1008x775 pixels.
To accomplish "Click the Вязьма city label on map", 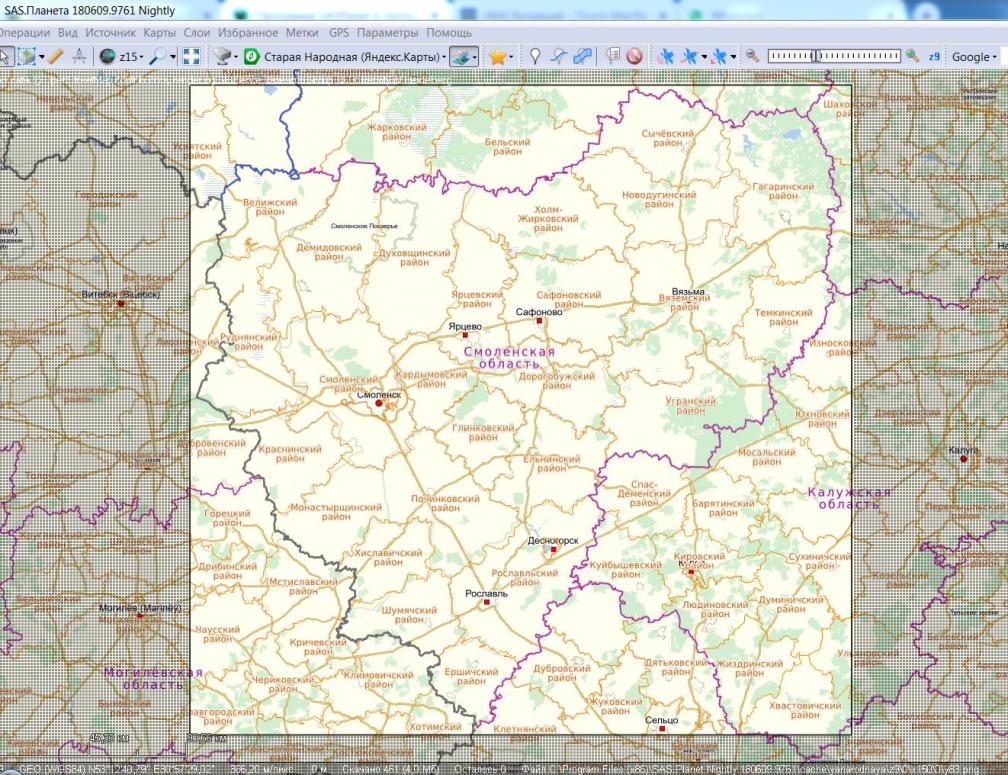I will point(687,292).
